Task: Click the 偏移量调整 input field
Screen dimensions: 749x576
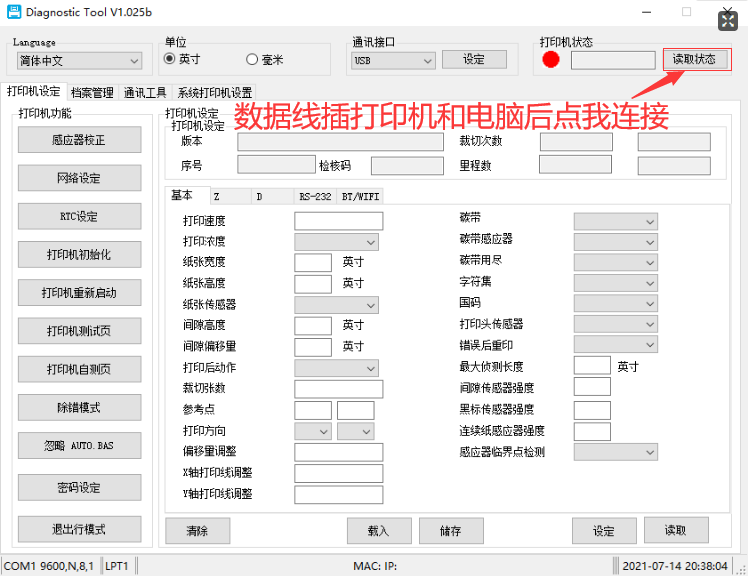Action: (x=339, y=452)
